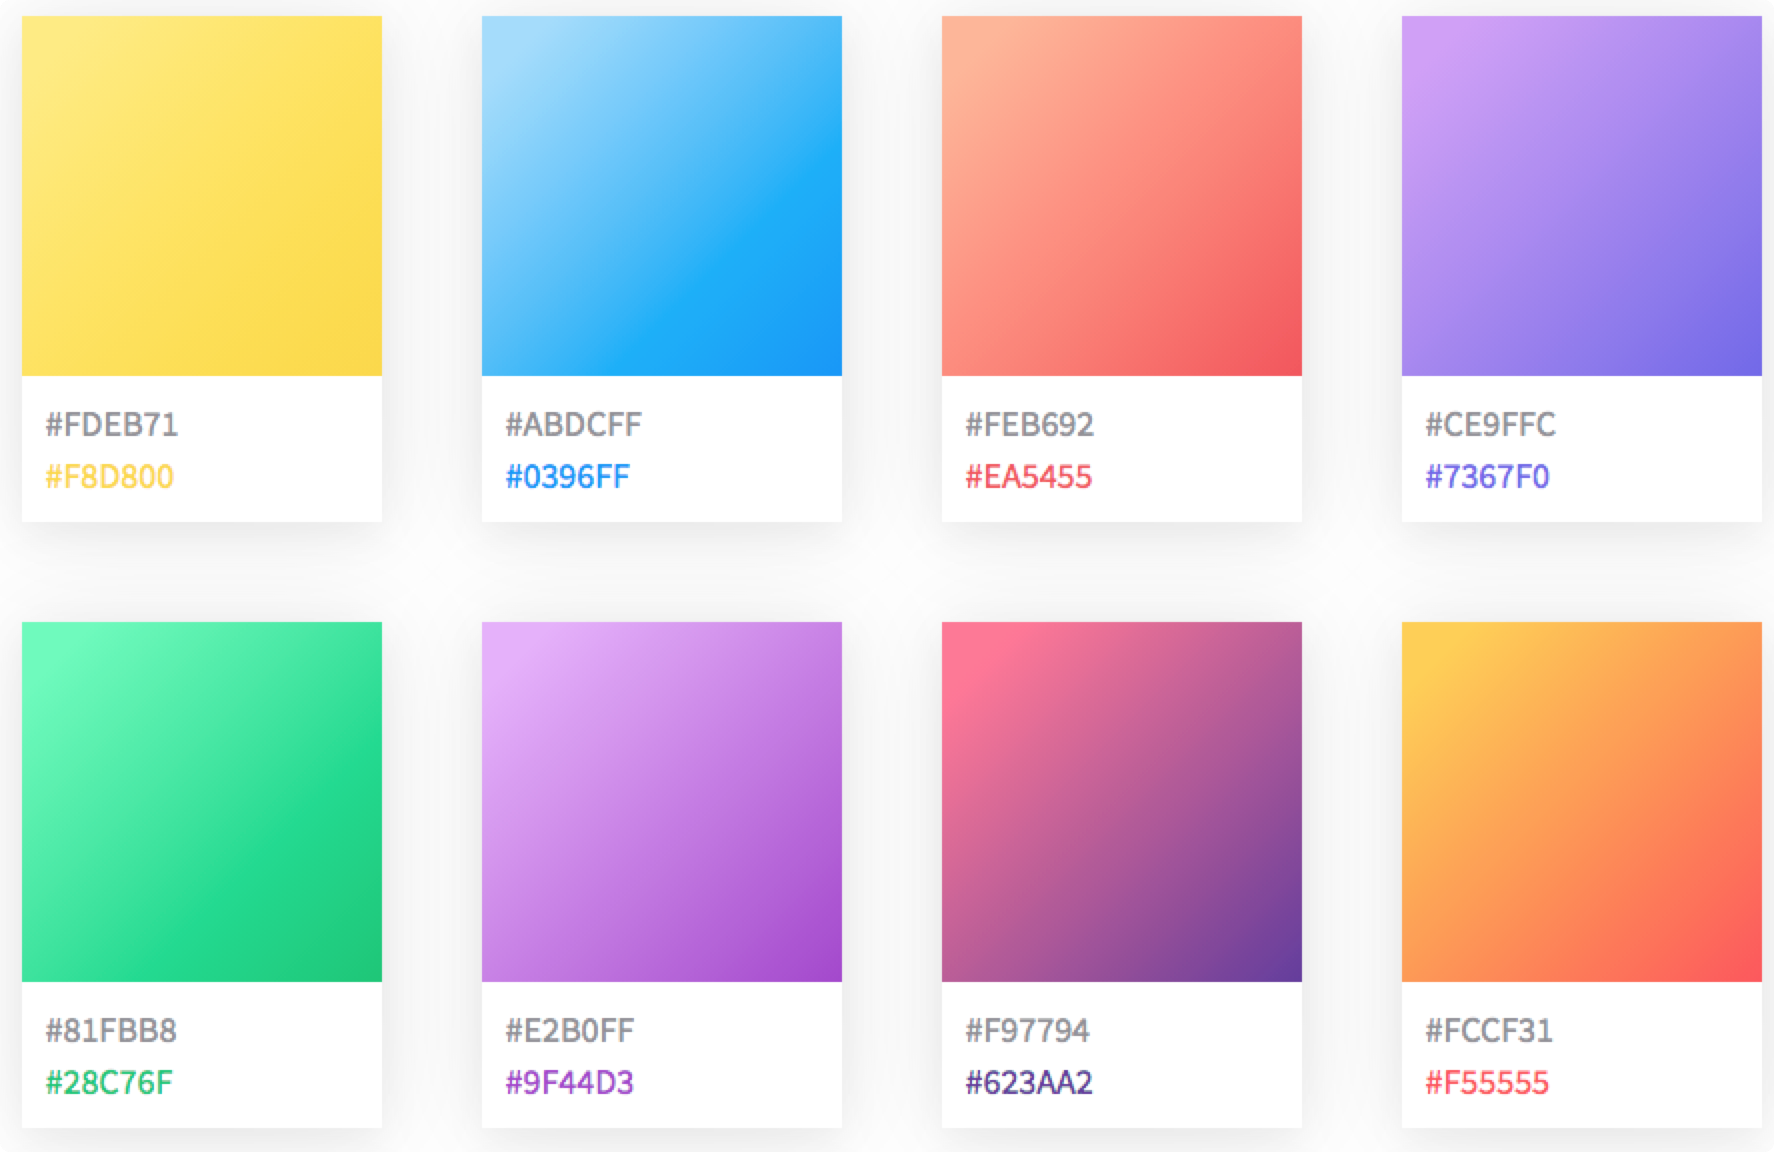
Task: Select the #F97794 hex label
Action: point(1027,1031)
